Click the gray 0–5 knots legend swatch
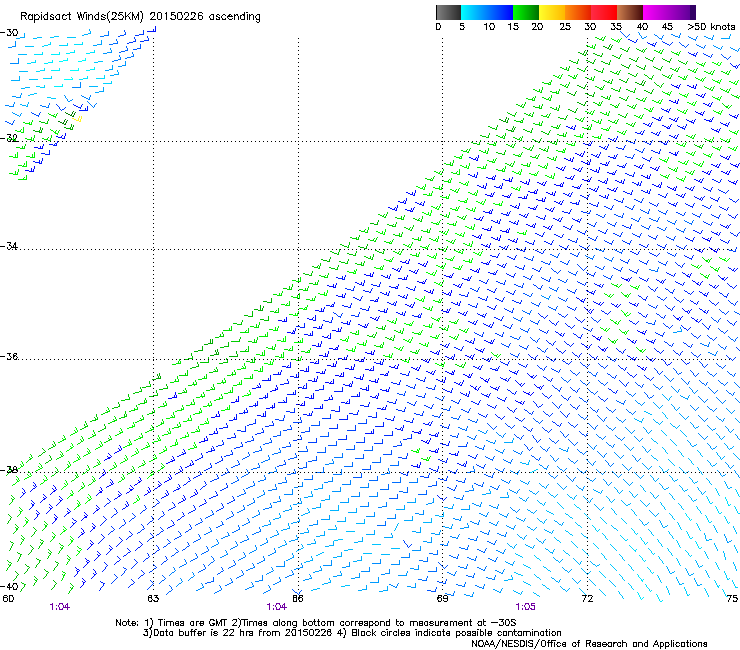740x650 pixels. point(448,12)
